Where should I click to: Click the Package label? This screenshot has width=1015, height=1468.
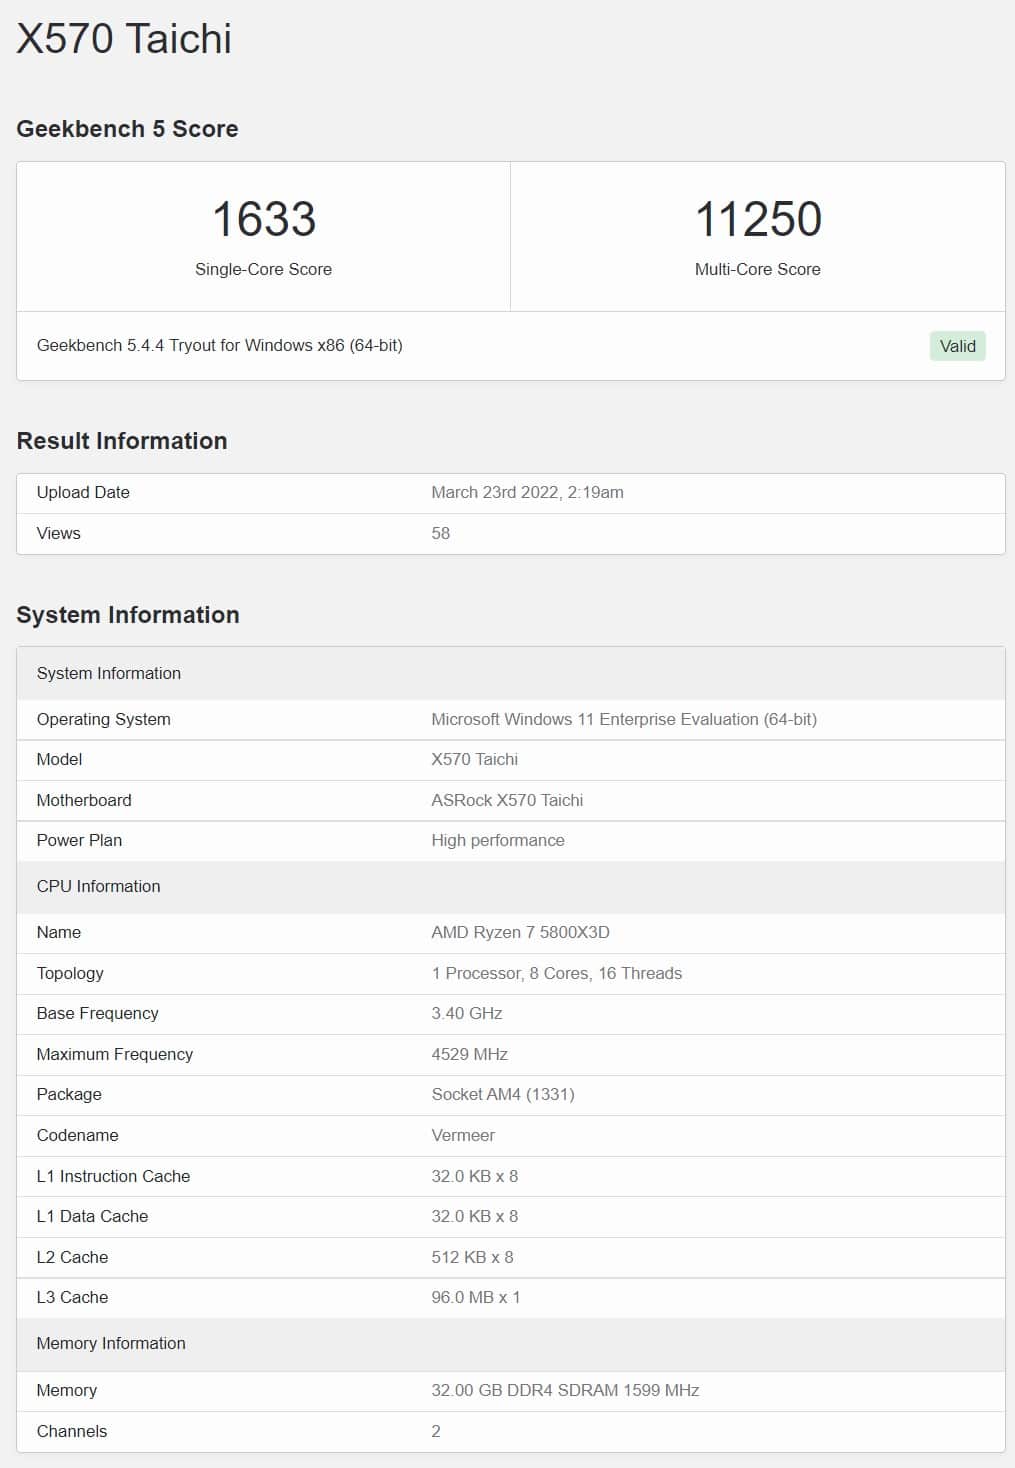point(69,1094)
